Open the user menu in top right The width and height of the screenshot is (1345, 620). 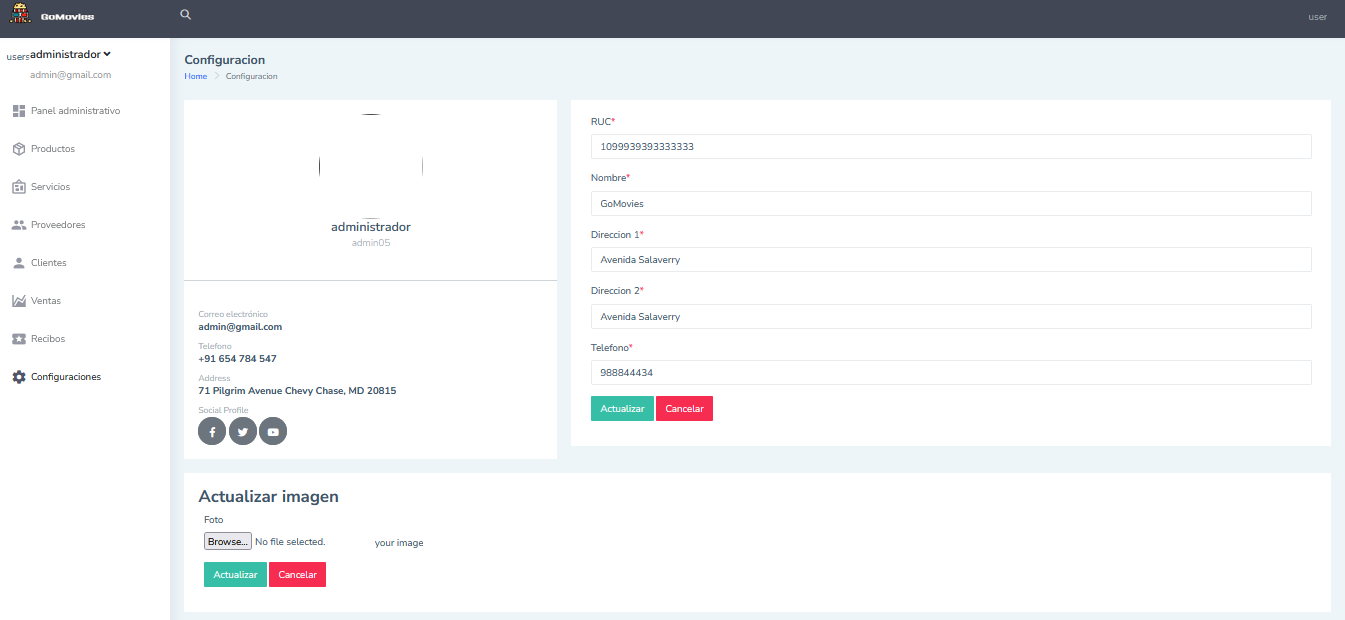[1317, 17]
